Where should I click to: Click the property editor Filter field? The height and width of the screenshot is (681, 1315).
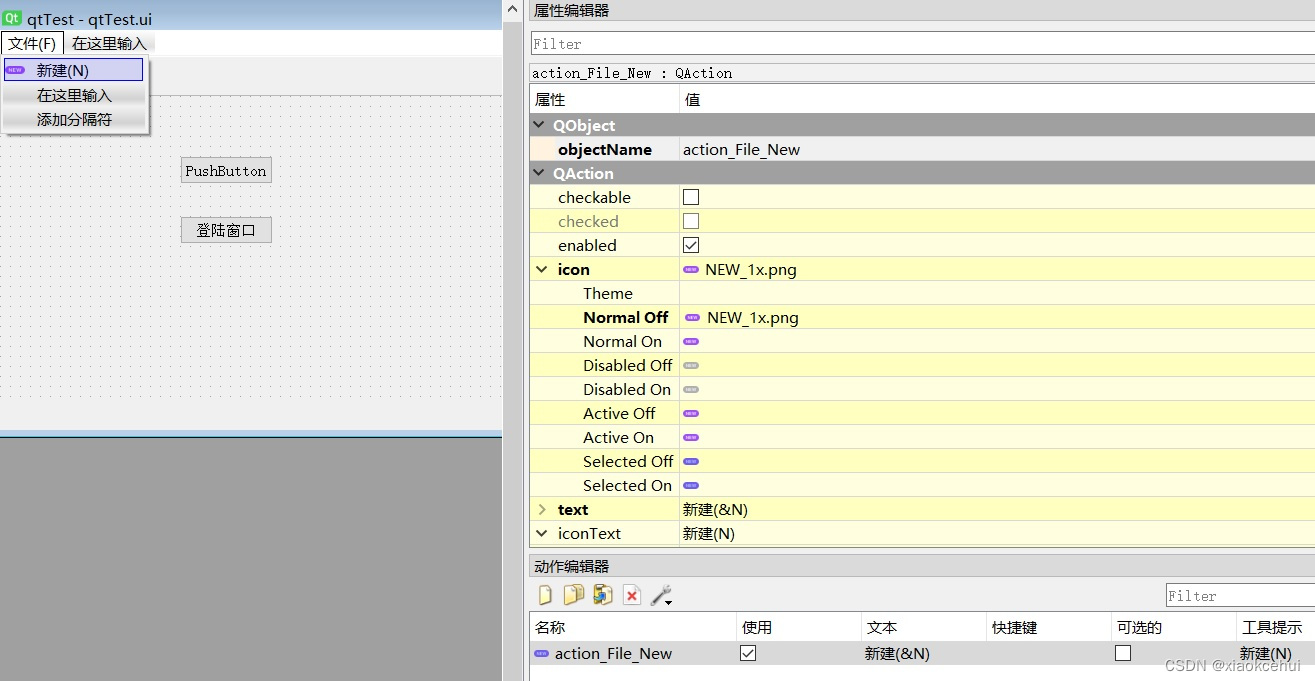click(x=920, y=44)
